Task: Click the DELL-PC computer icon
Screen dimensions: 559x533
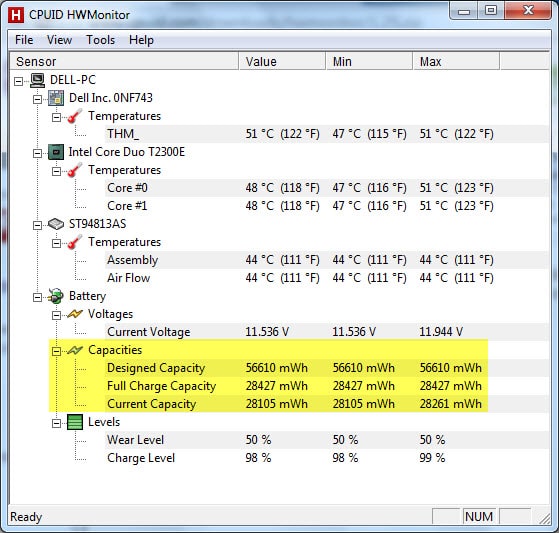Action: 37,80
